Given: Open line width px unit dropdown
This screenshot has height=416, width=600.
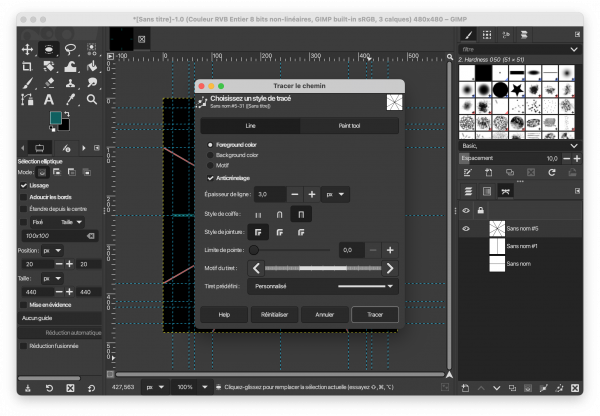Looking at the screenshot, I should pyautogui.click(x=335, y=194).
